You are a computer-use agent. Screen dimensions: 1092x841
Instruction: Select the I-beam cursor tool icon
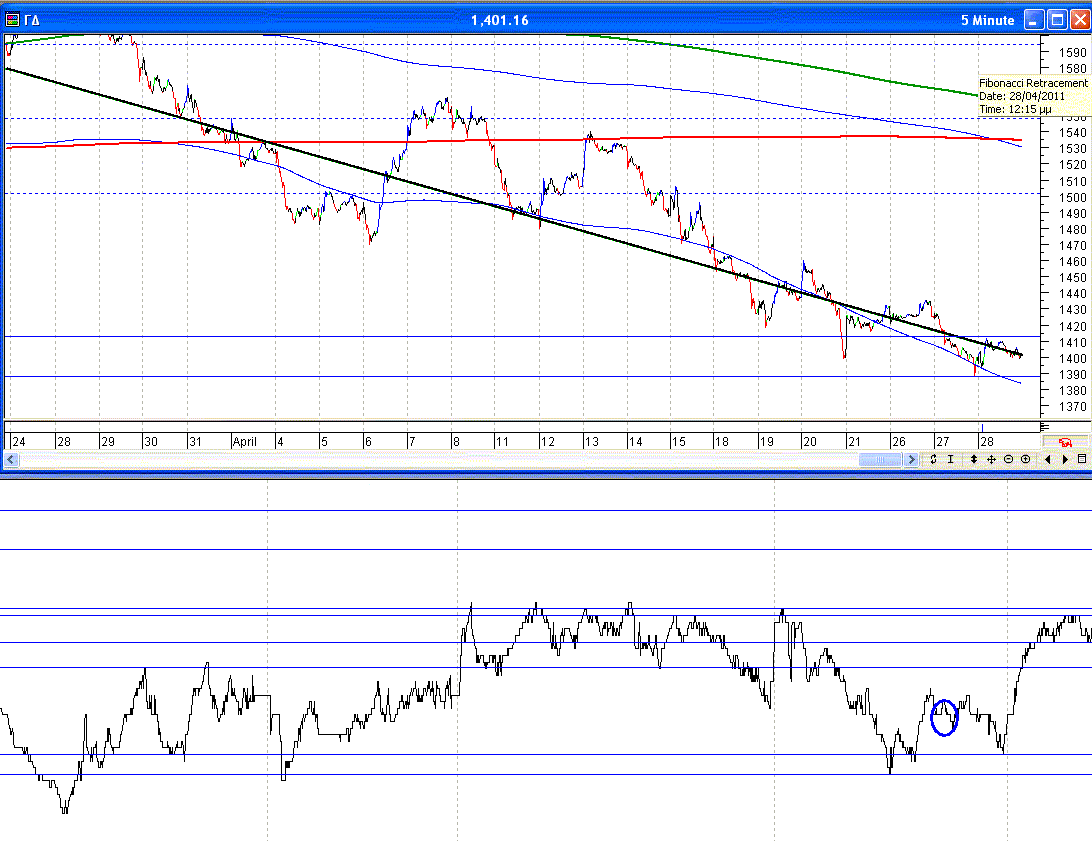[x=950, y=459]
